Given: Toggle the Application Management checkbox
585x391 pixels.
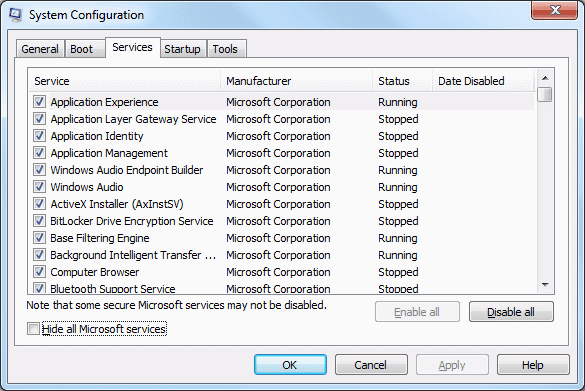Looking at the screenshot, I should [x=40, y=153].
